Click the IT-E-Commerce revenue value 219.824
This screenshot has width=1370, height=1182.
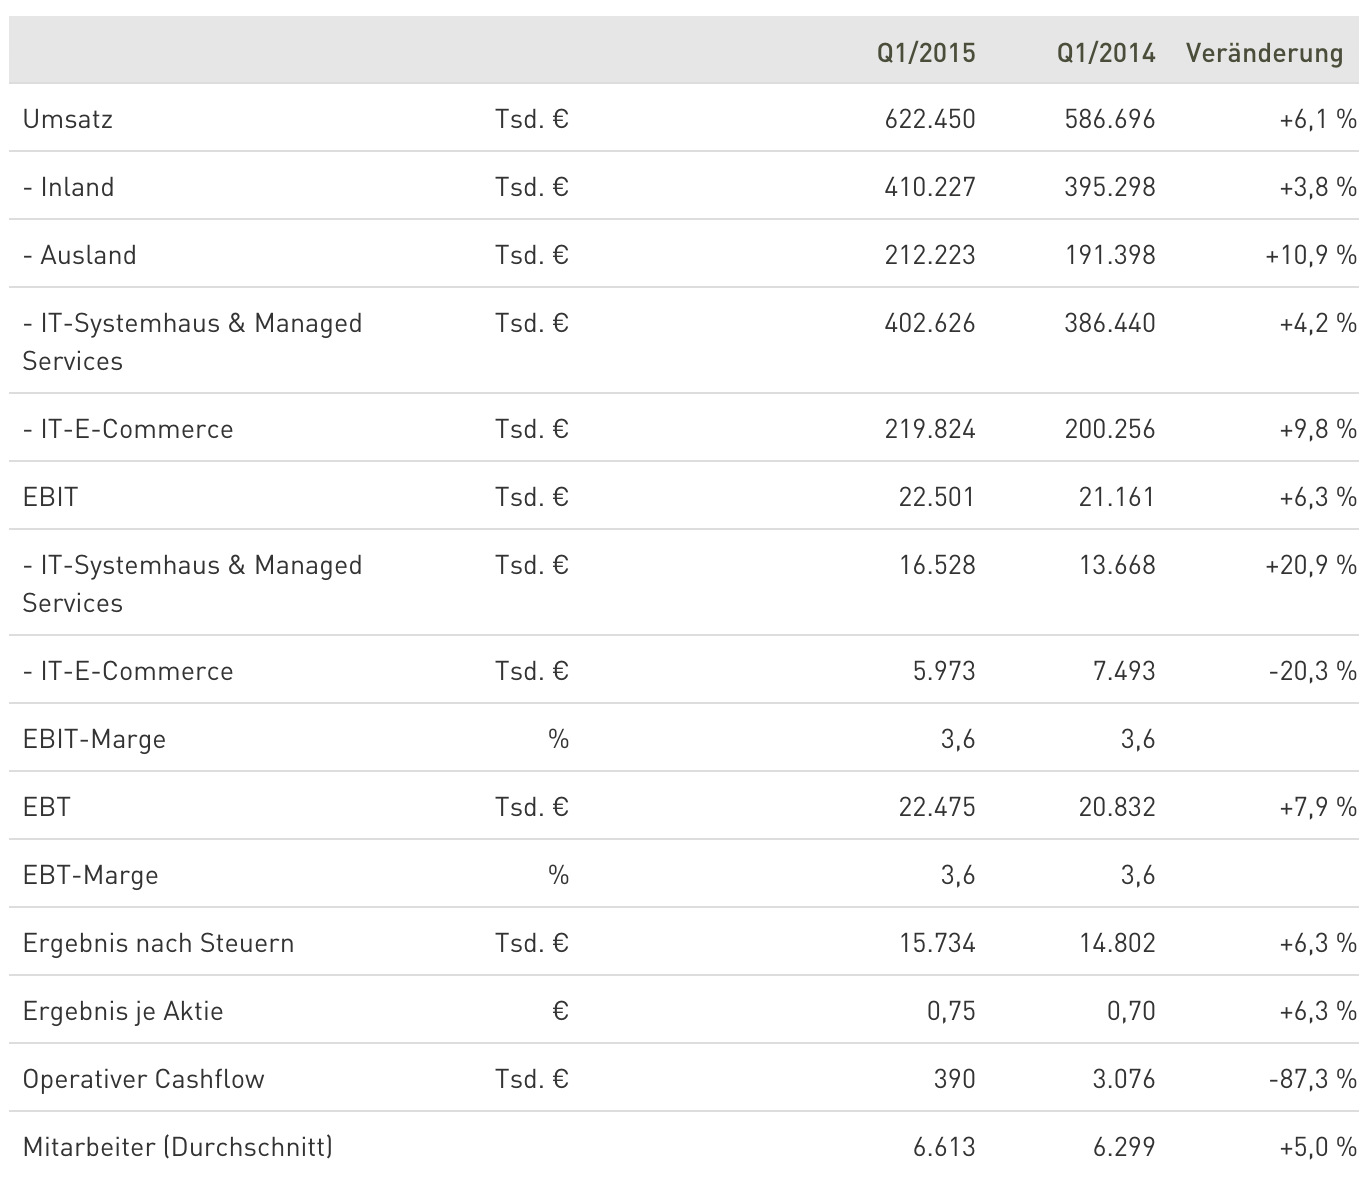pos(930,430)
